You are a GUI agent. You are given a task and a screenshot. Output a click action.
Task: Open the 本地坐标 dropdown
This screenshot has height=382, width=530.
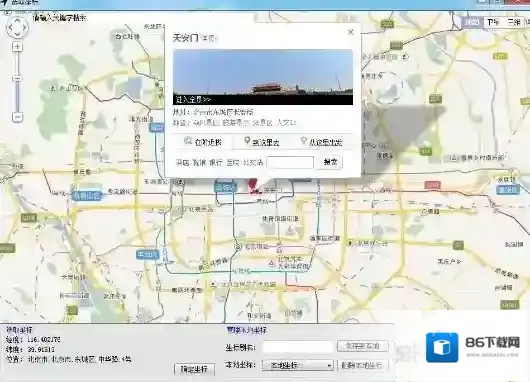[x=298, y=365]
